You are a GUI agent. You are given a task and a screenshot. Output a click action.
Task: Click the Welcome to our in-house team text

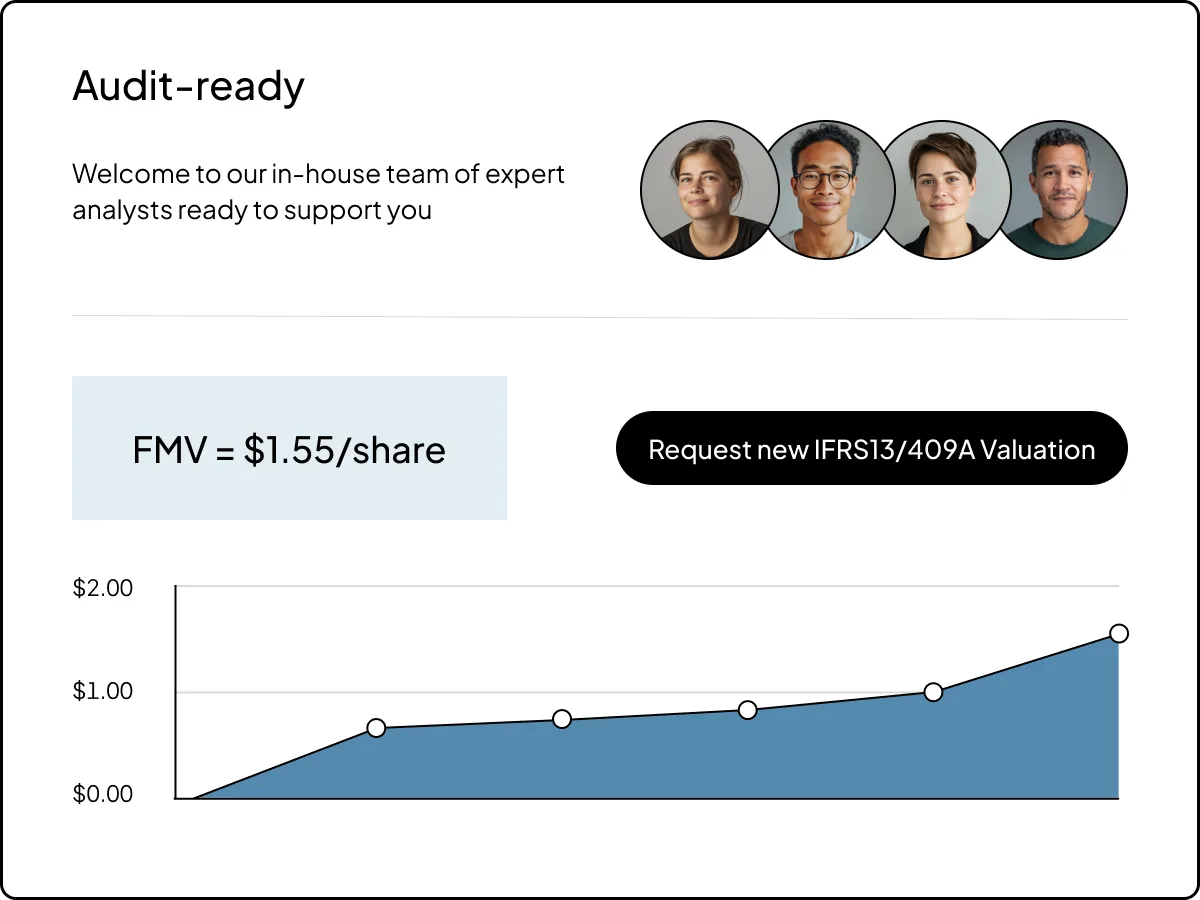[x=318, y=192]
